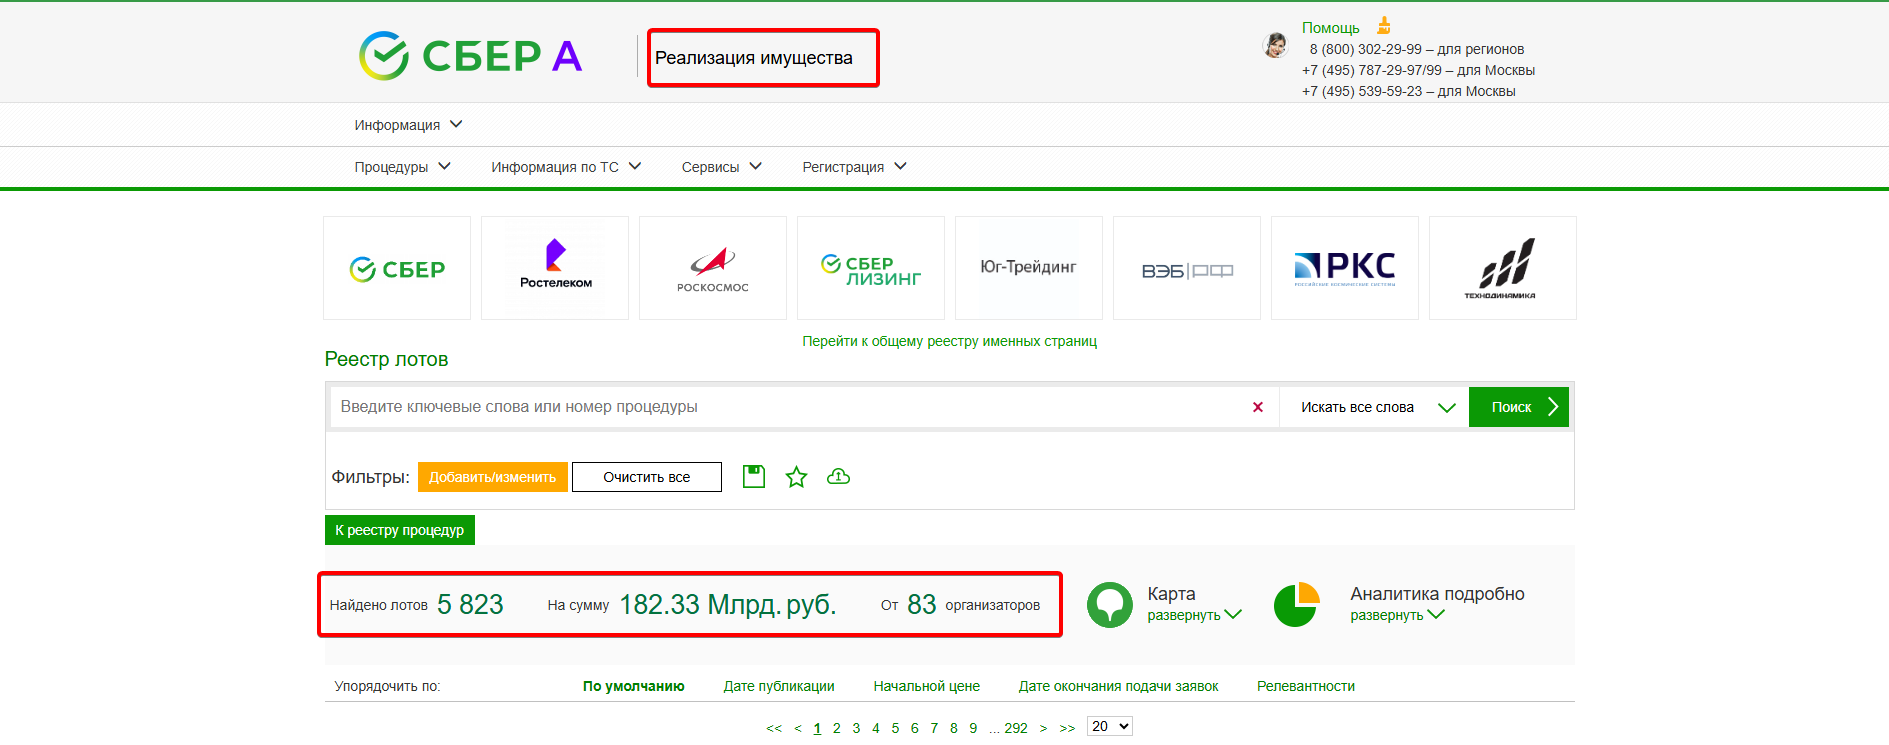
Task: Click the analytics pie chart icon
Action: (1297, 605)
